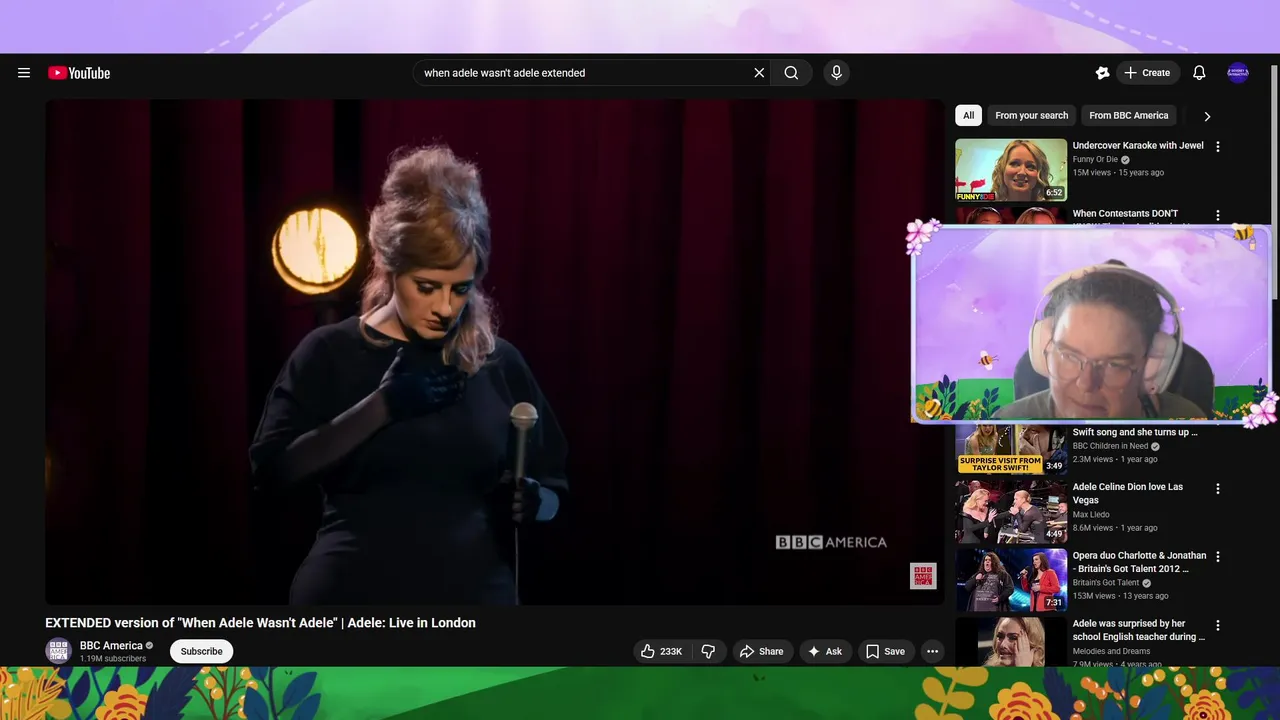Open more actions ellipsis under video
This screenshot has width=1280, height=720.
(x=932, y=651)
